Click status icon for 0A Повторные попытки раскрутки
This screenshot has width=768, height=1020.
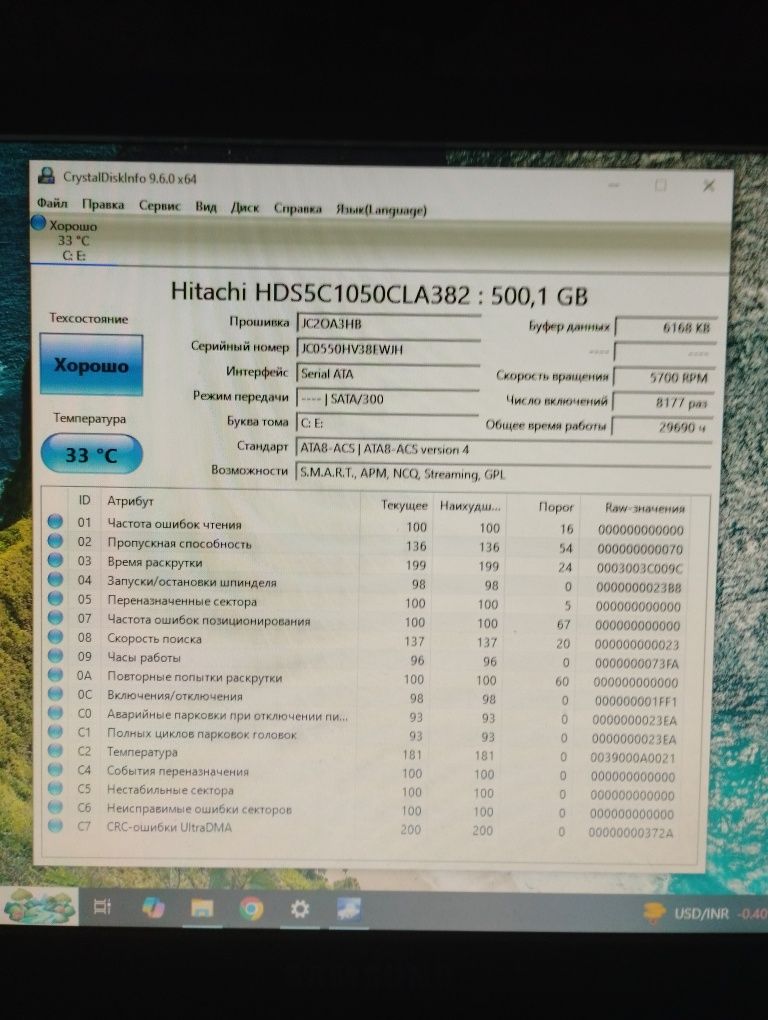[55, 675]
